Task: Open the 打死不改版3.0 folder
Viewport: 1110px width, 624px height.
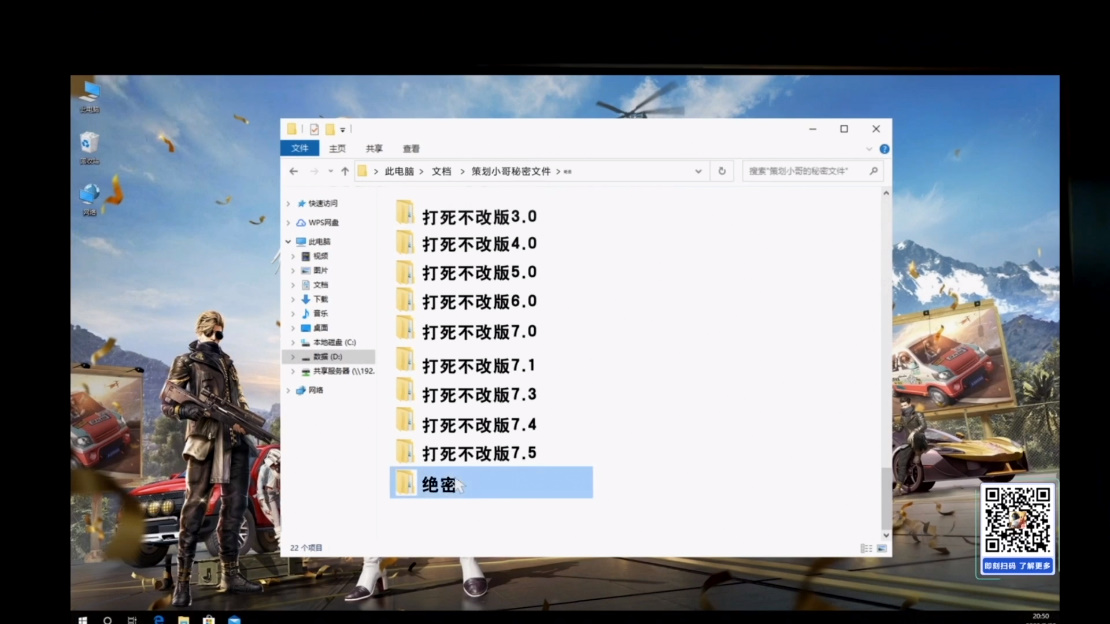Action: pos(467,215)
